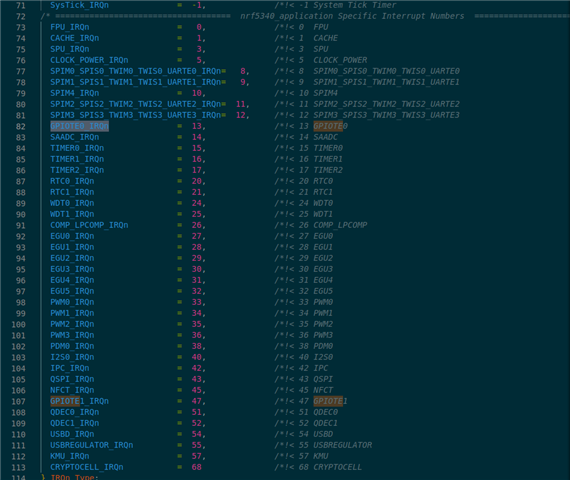Click the SPIM4_IRQn identifier
This screenshot has height=480, width=570.
coord(75,93)
